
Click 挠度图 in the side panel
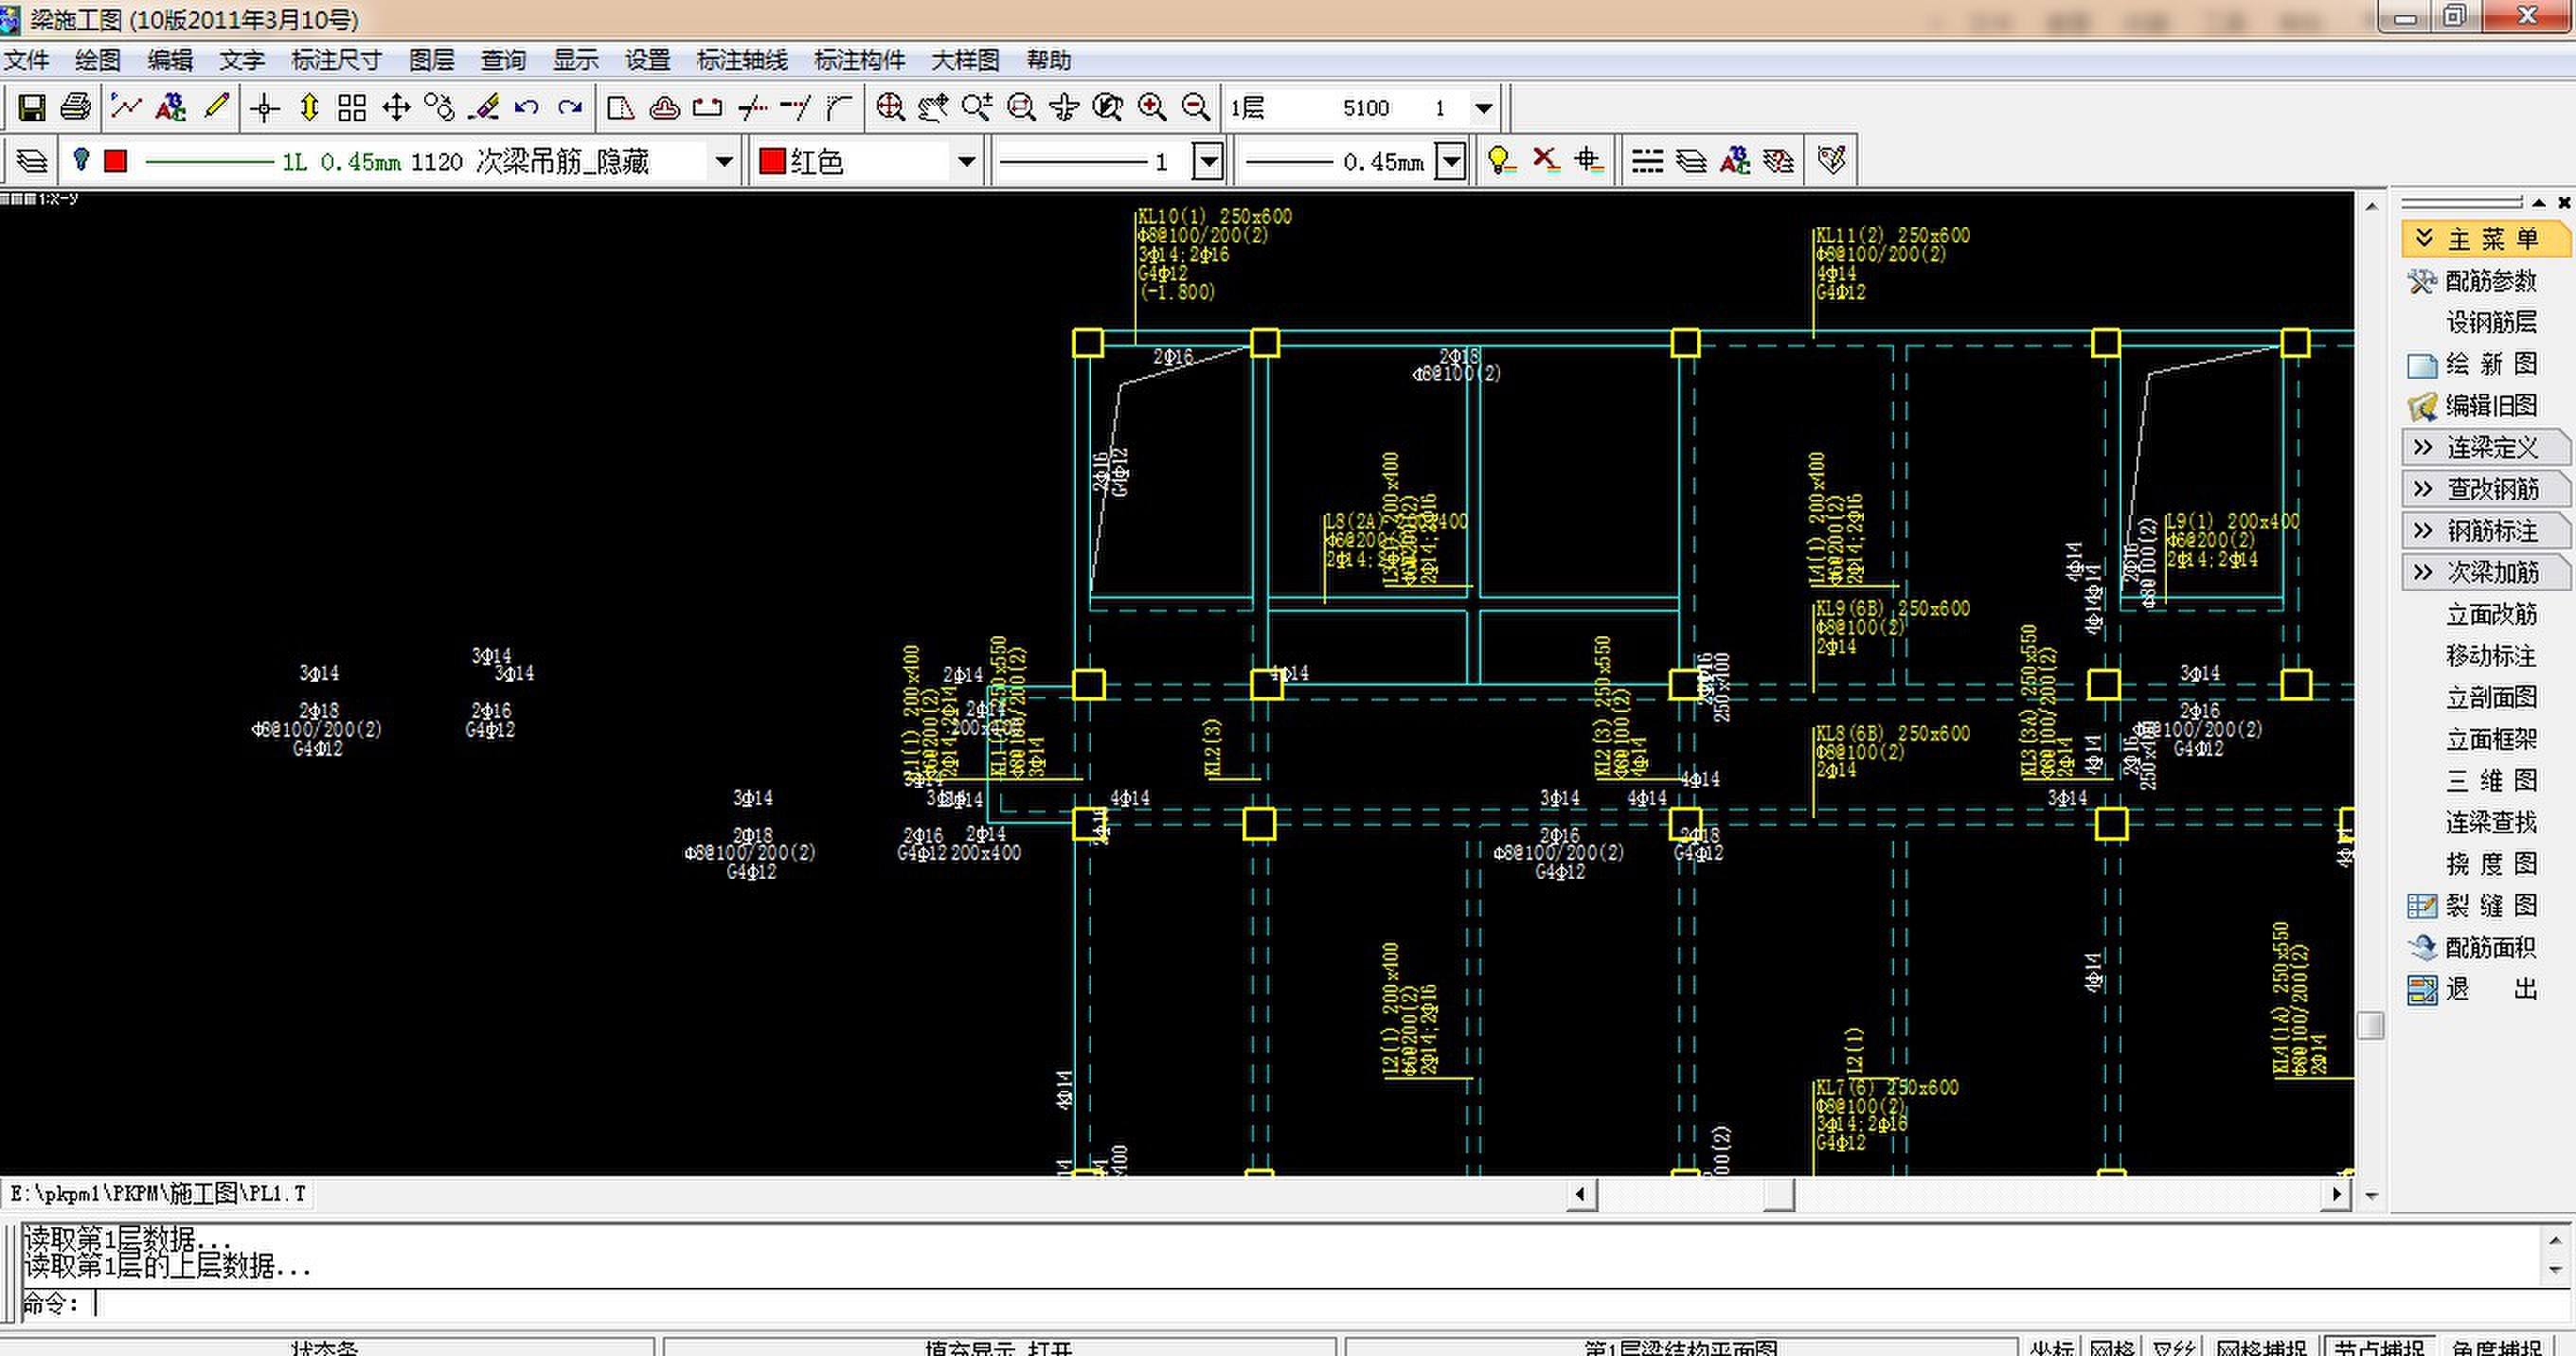pyautogui.click(x=2490, y=863)
